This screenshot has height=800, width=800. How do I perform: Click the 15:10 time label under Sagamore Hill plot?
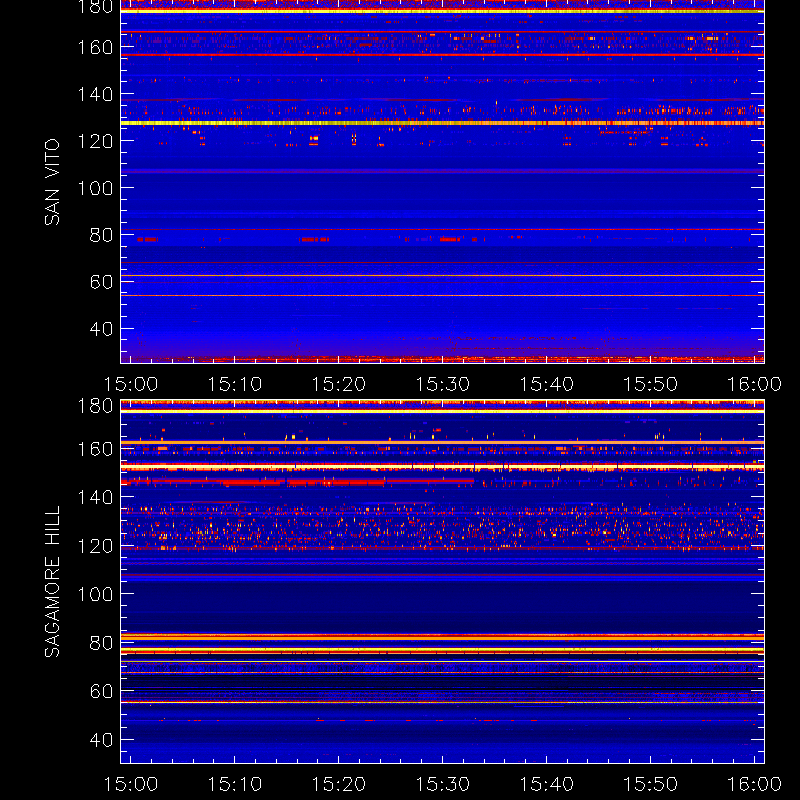[x=235, y=784]
